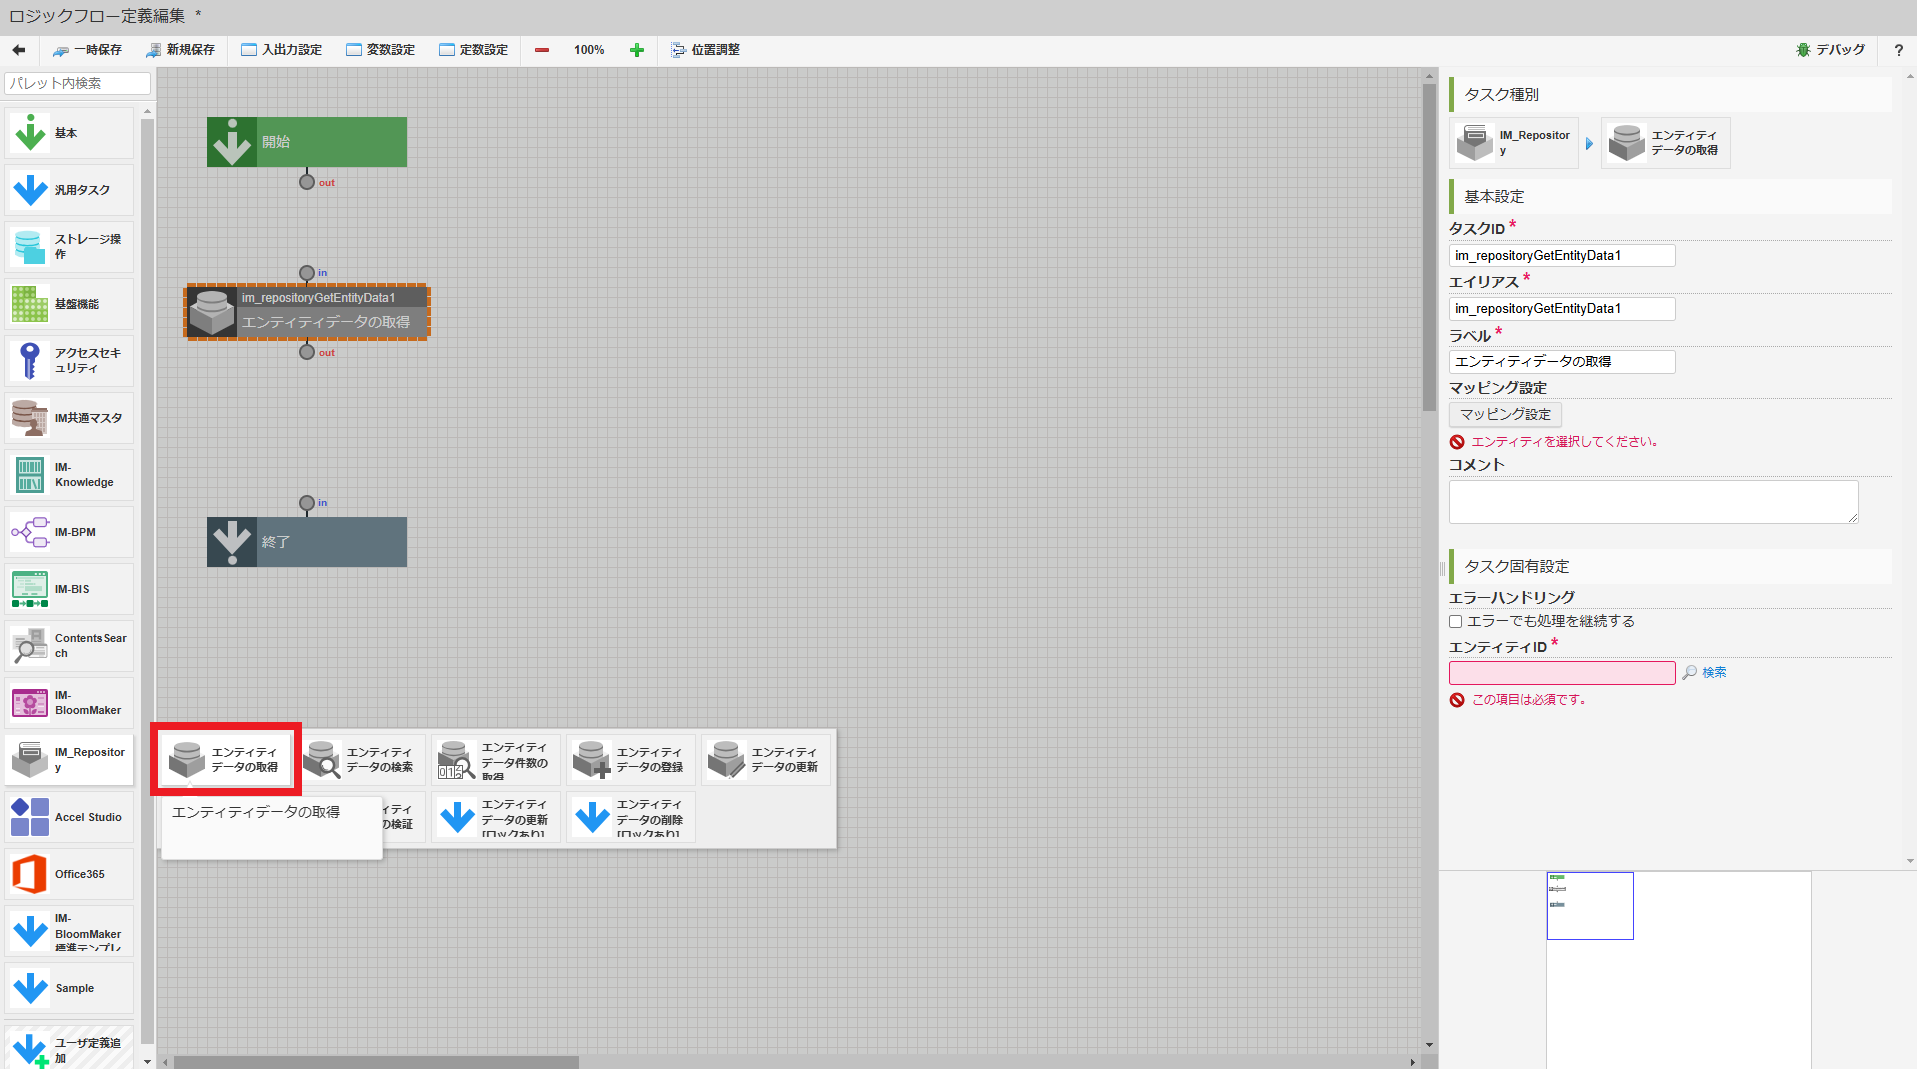Select the 開始 start node on canvas

(x=306, y=141)
